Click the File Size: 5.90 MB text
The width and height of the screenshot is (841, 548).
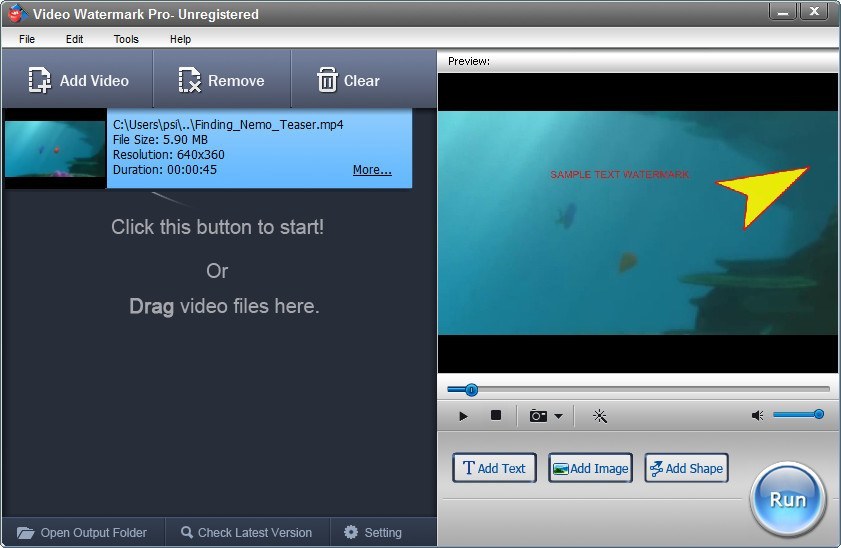click(x=160, y=139)
